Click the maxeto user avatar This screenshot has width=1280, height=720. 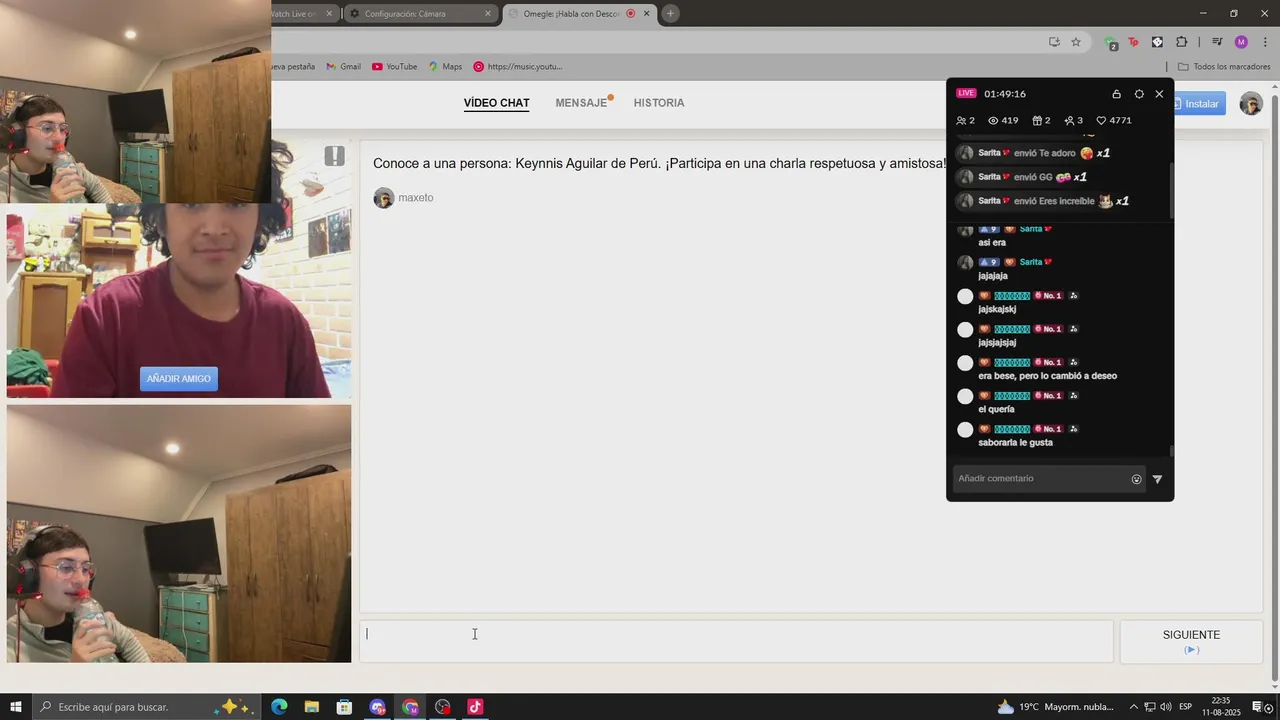point(384,198)
